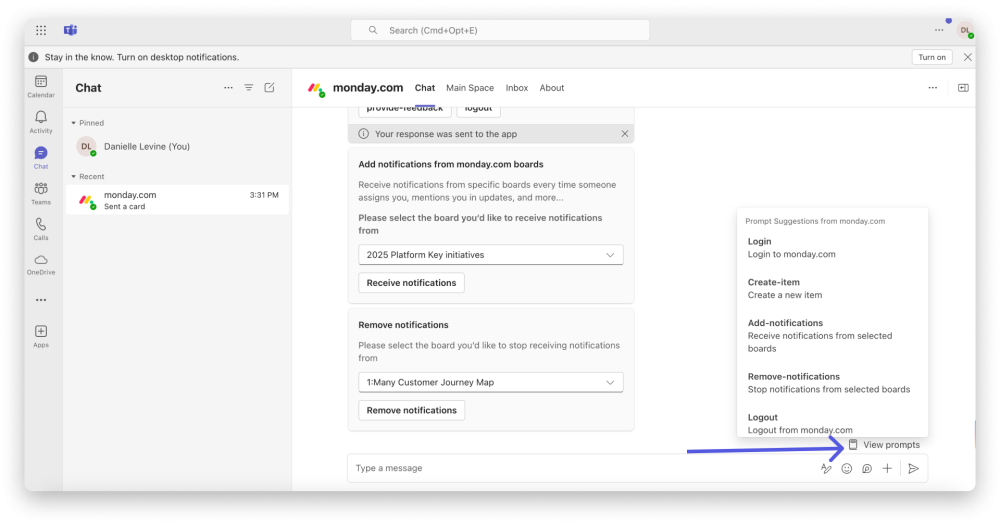Click the Receive notifications button

[411, 283]
